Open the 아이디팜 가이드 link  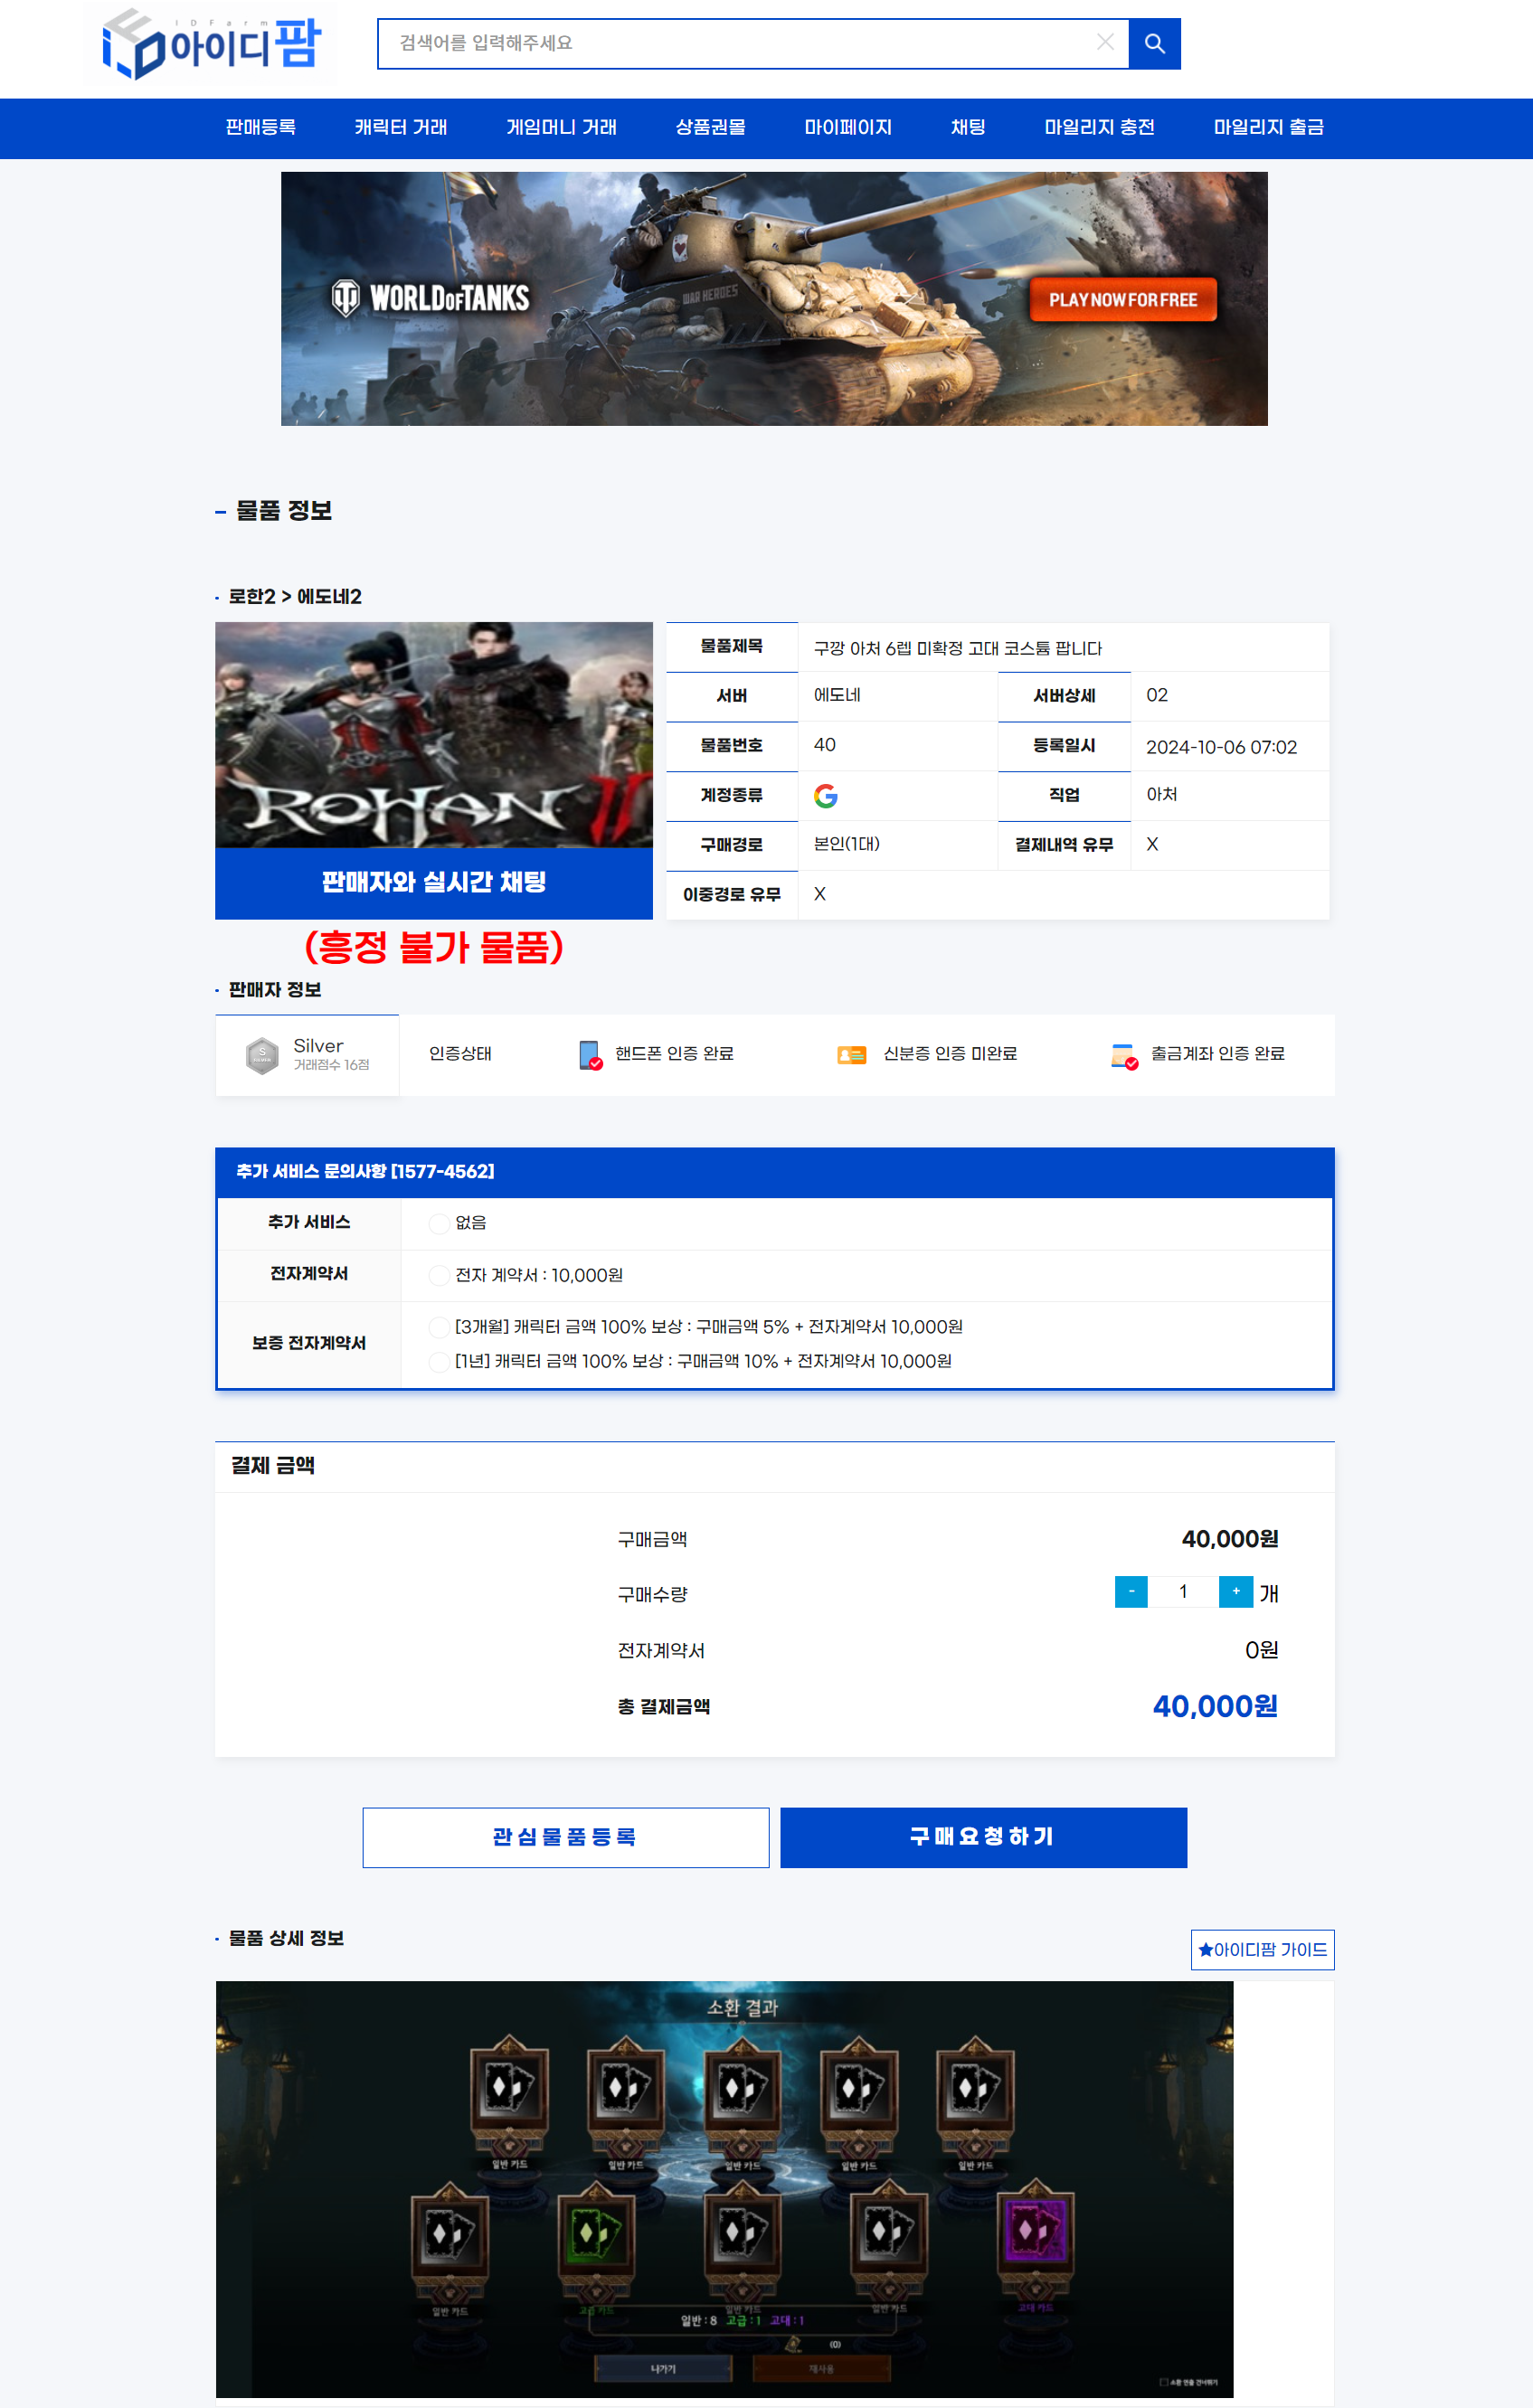click(1261, 1949)
